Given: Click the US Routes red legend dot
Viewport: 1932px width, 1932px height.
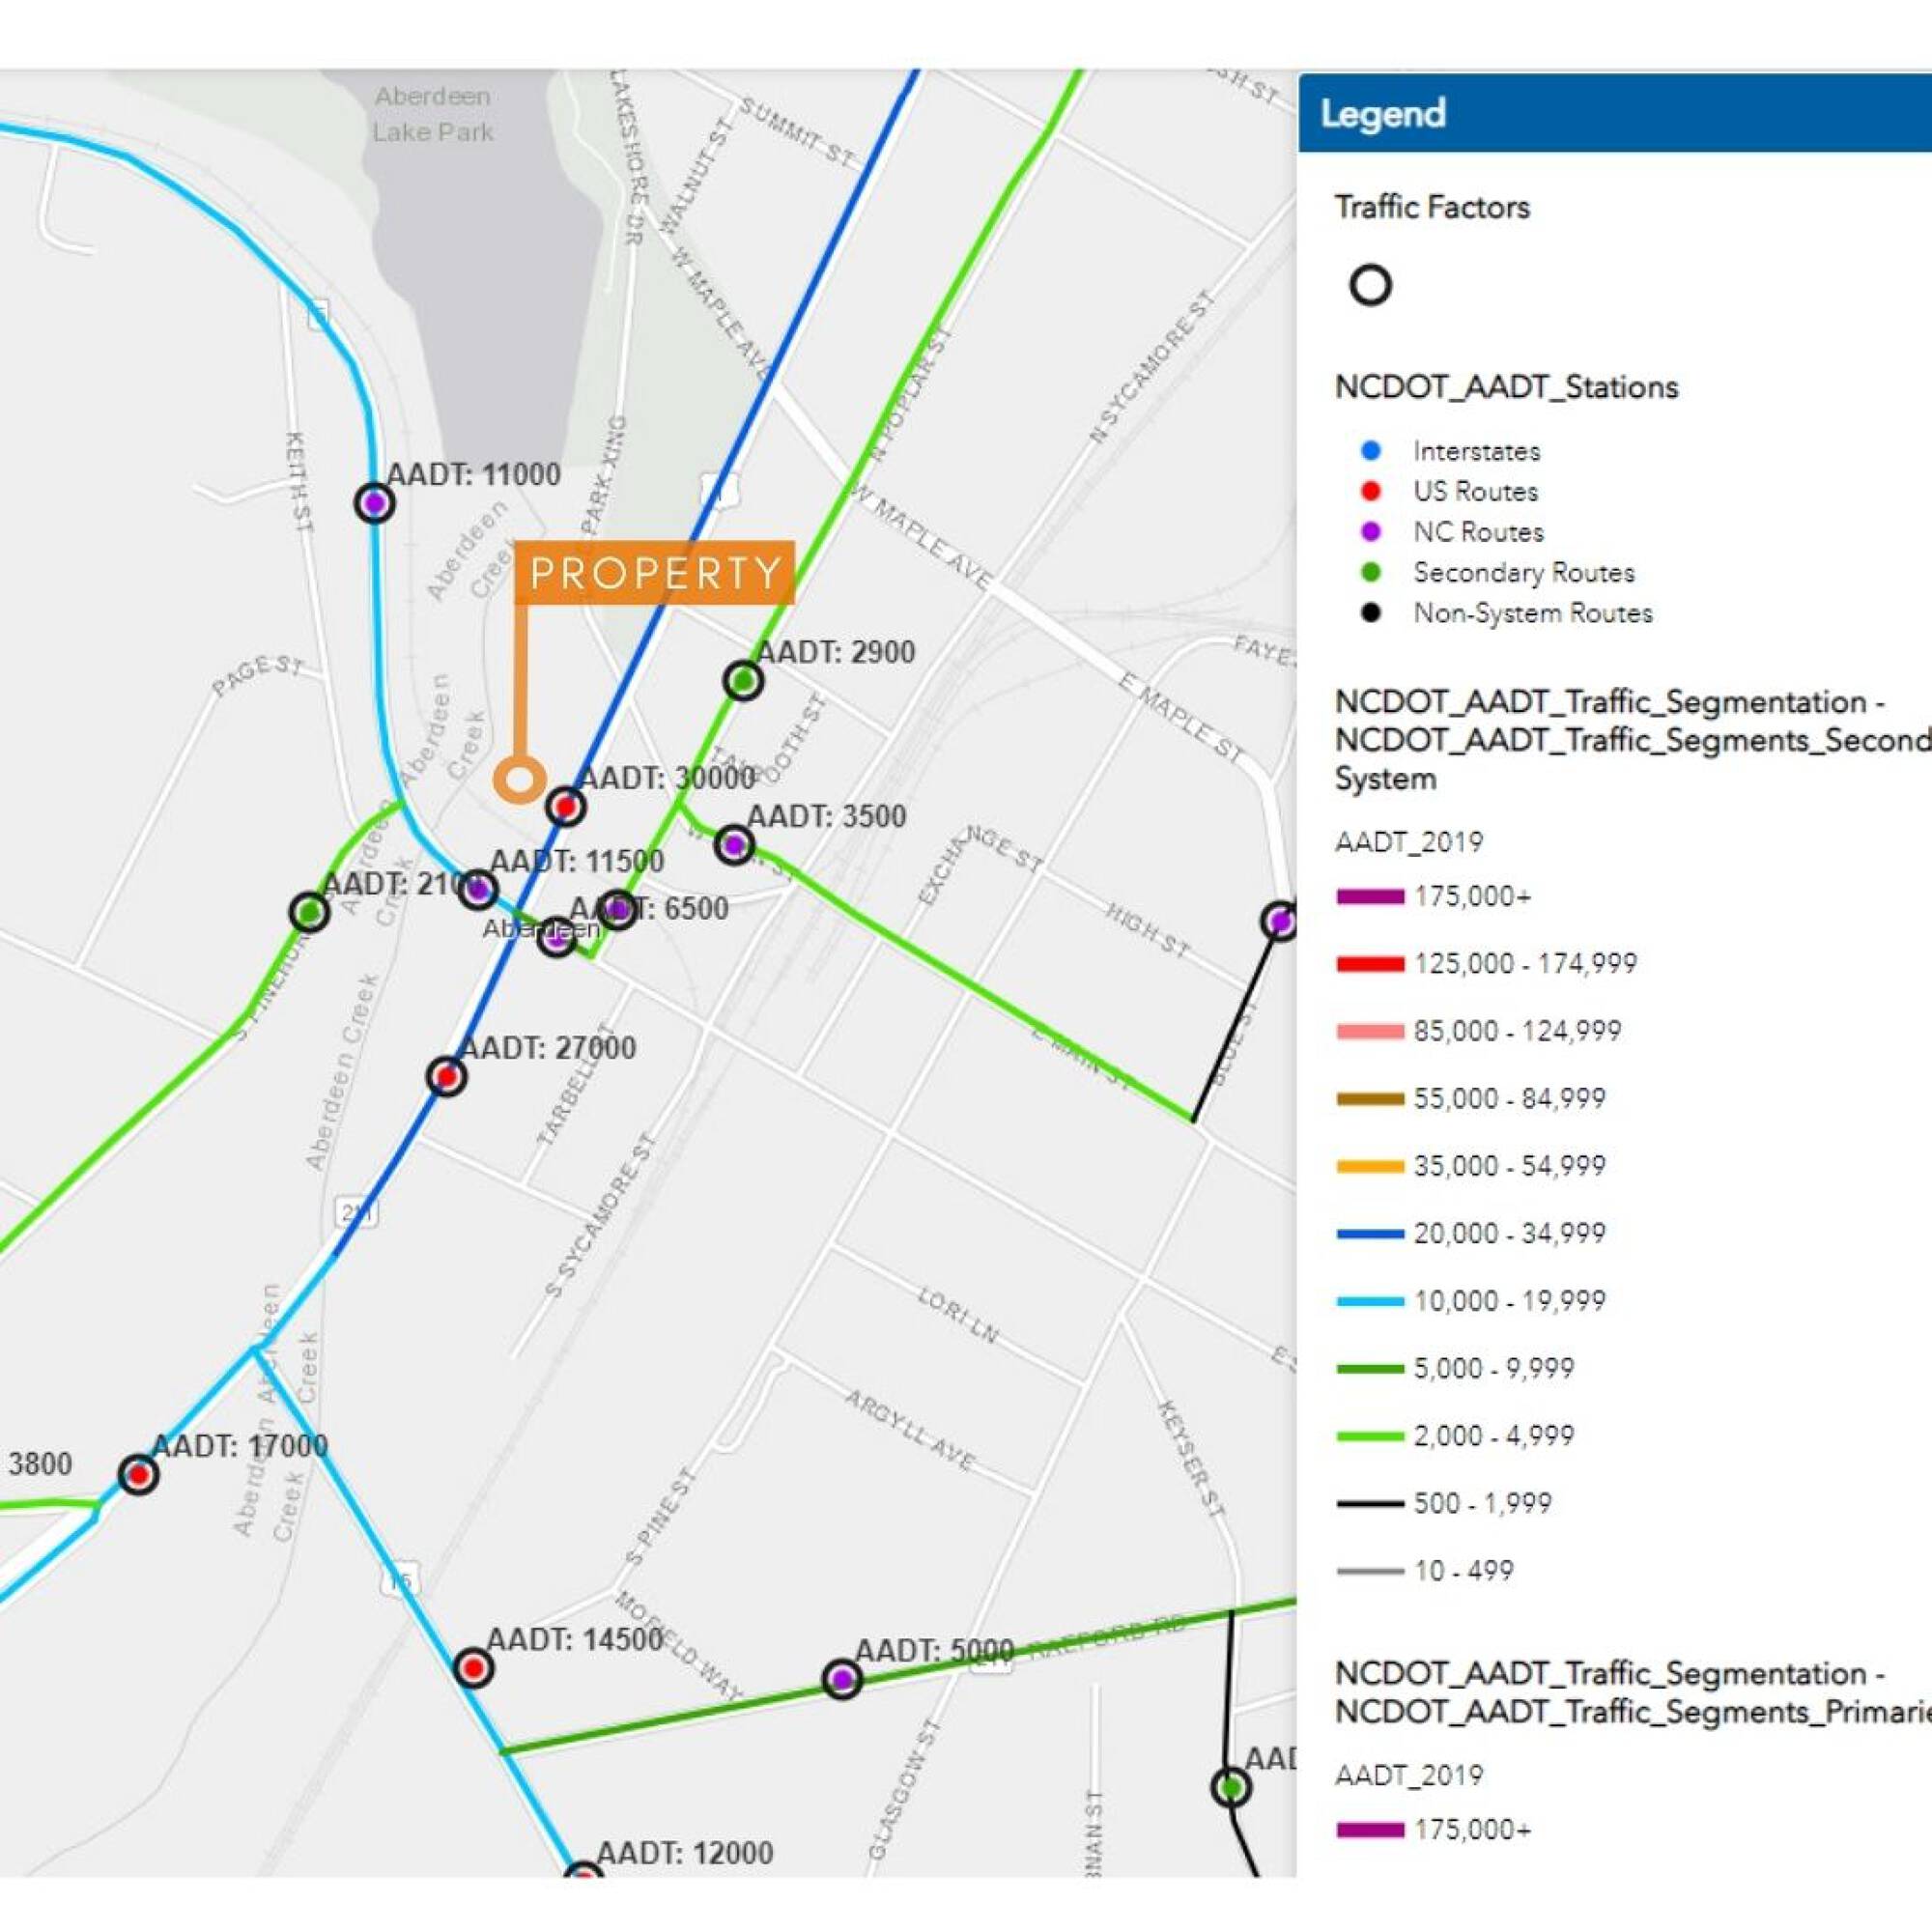Looking at the screenshot, I should point(1371,491).
